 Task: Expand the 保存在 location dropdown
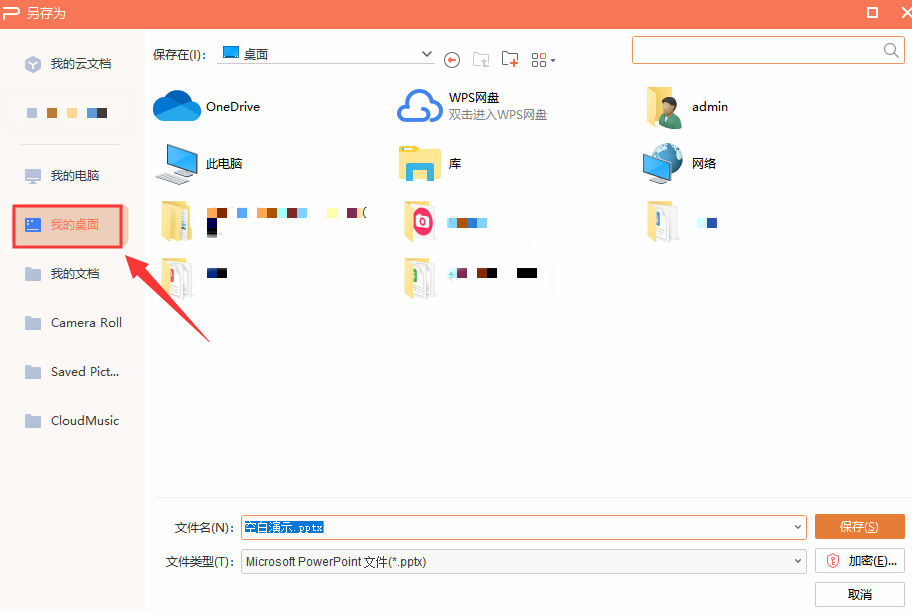(x=427, y=54)
